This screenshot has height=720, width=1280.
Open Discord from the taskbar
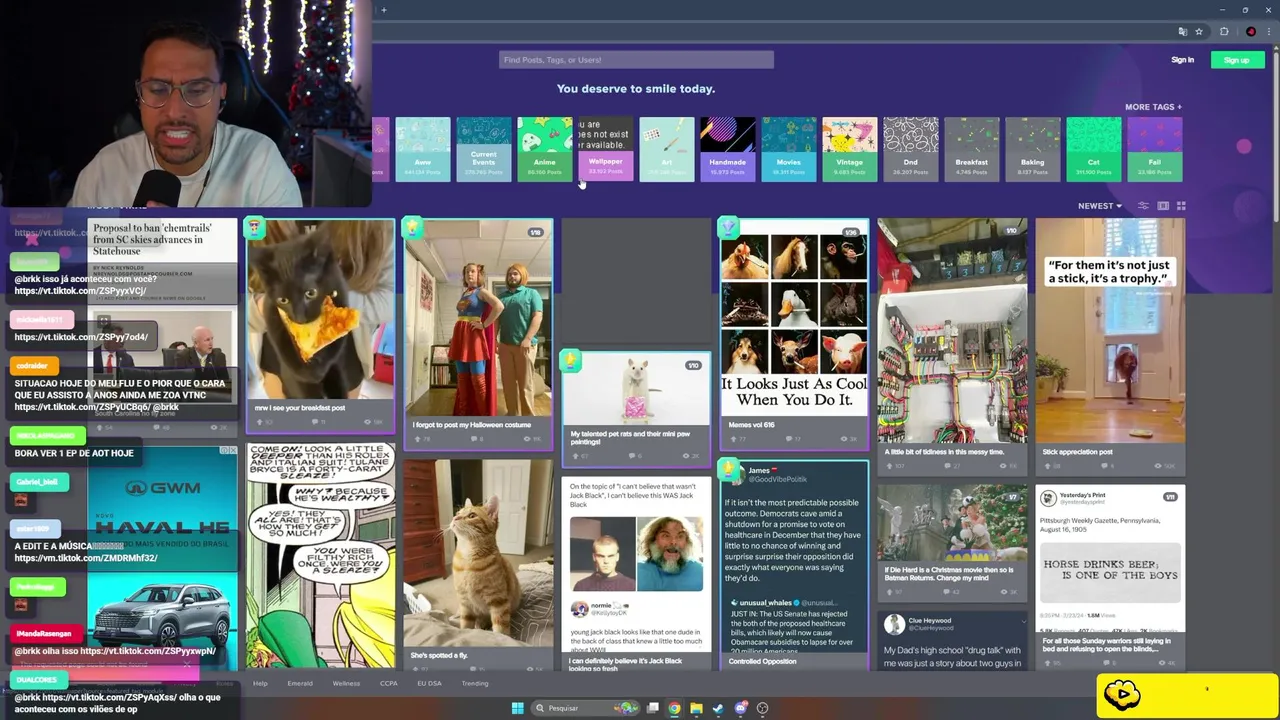(x=741, y=708)
